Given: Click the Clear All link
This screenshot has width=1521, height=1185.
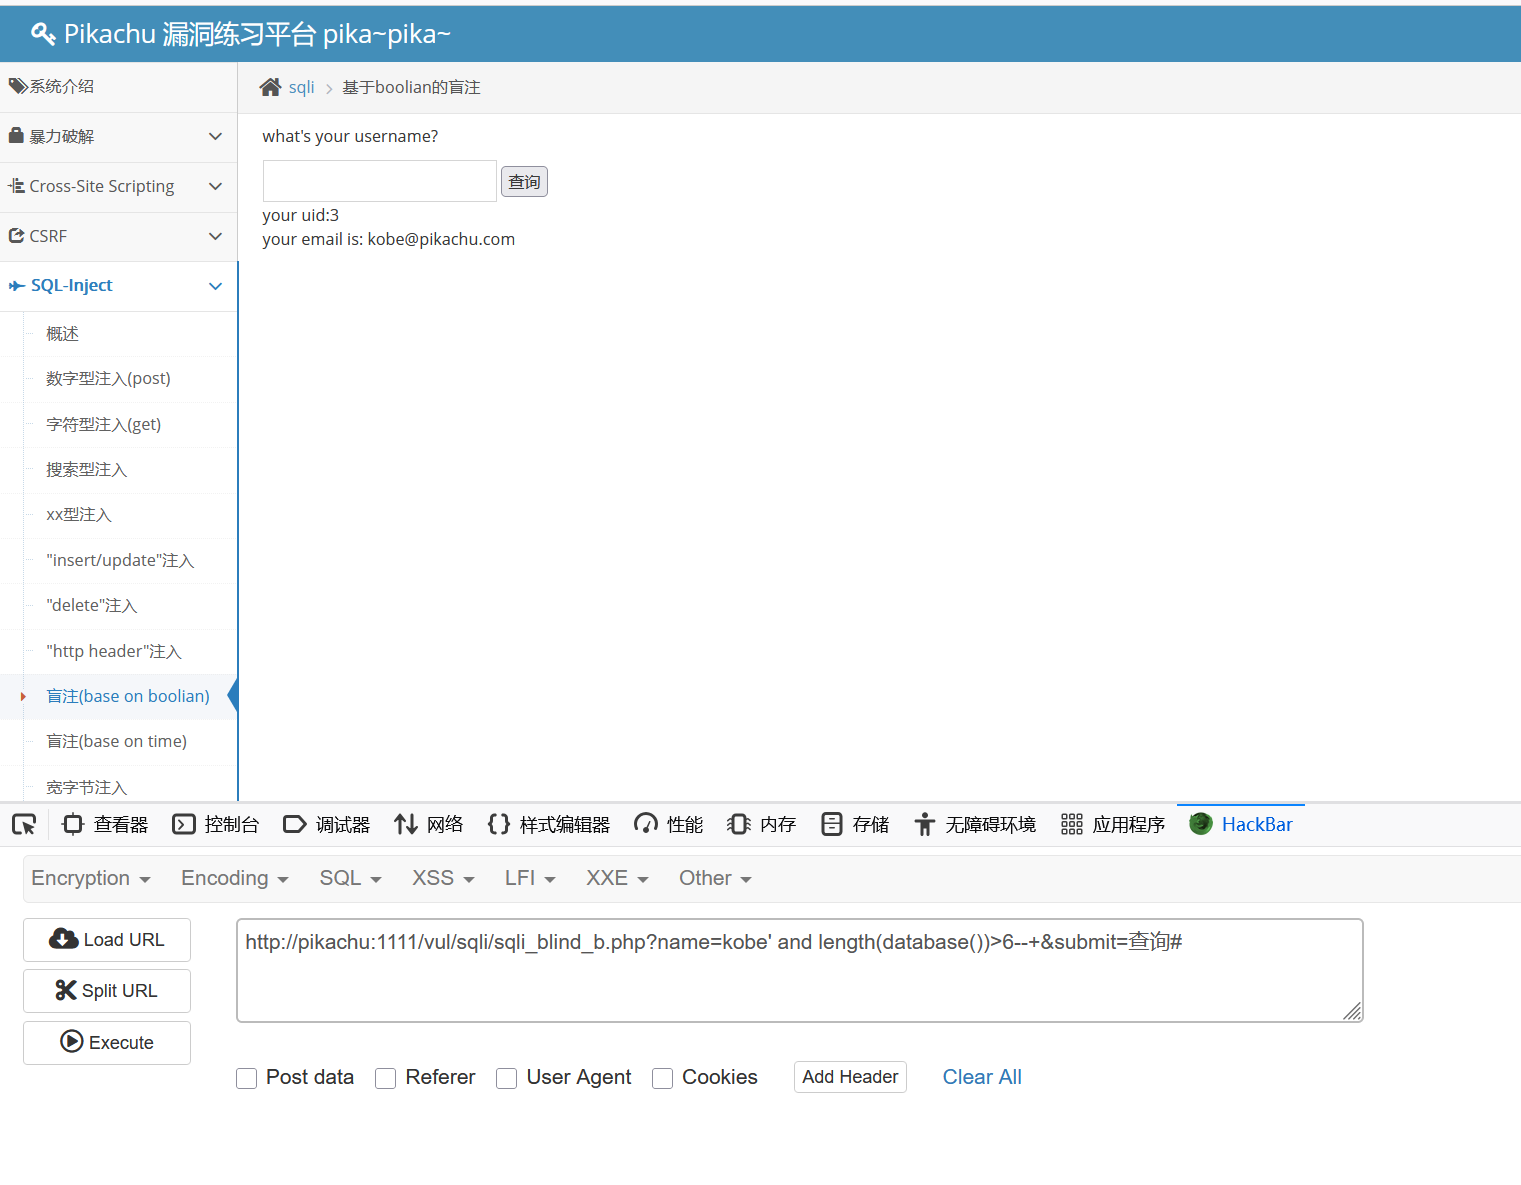Looking at the screenshot, I should [x=982, y=1077].
